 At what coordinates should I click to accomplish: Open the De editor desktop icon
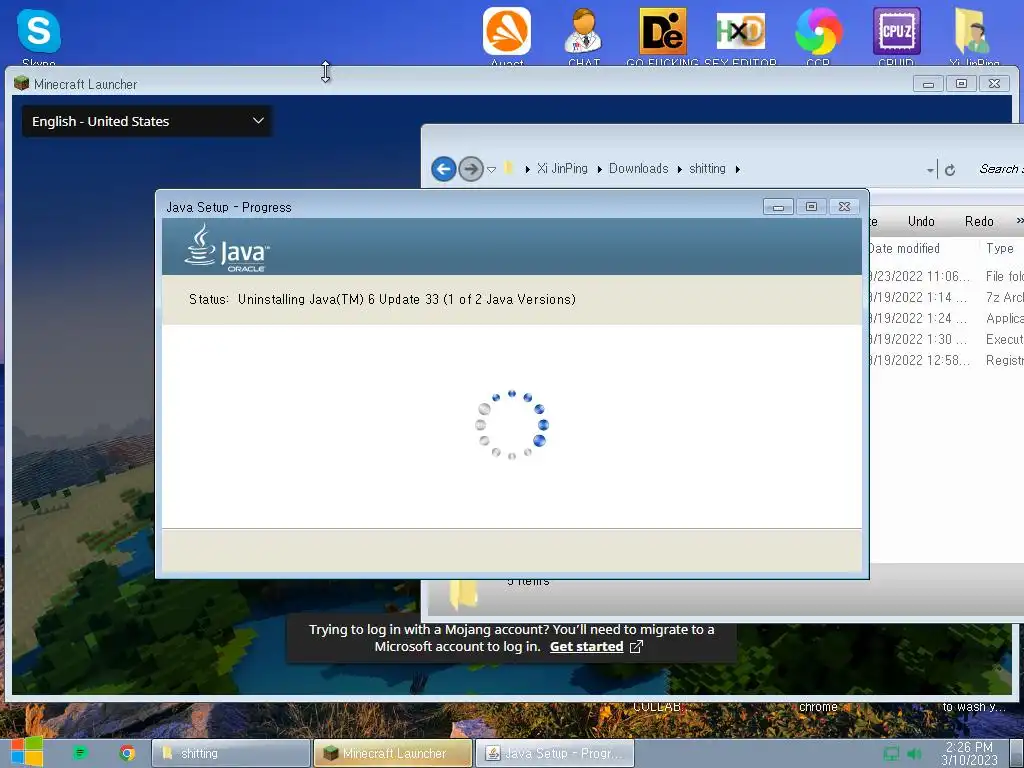pyautogui.click(x=662, y=31)
